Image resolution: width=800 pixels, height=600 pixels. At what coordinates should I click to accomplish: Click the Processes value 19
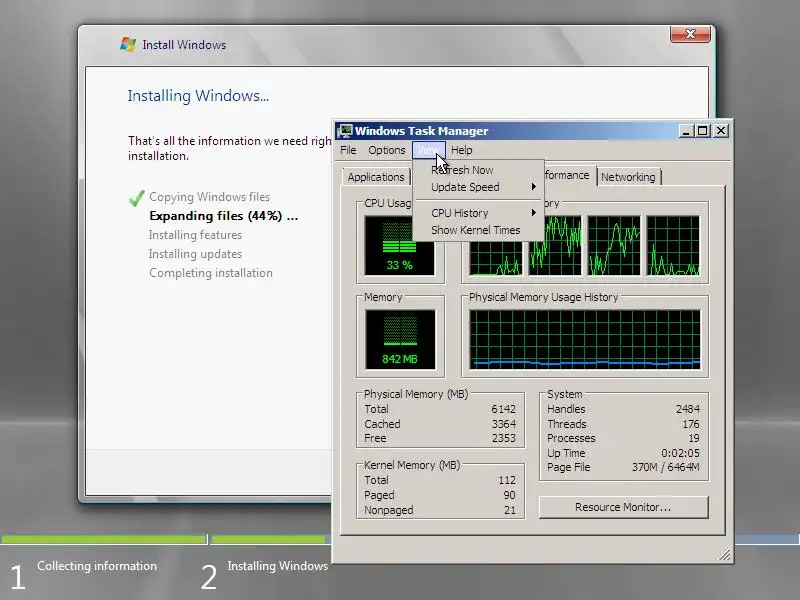(694, 438)
